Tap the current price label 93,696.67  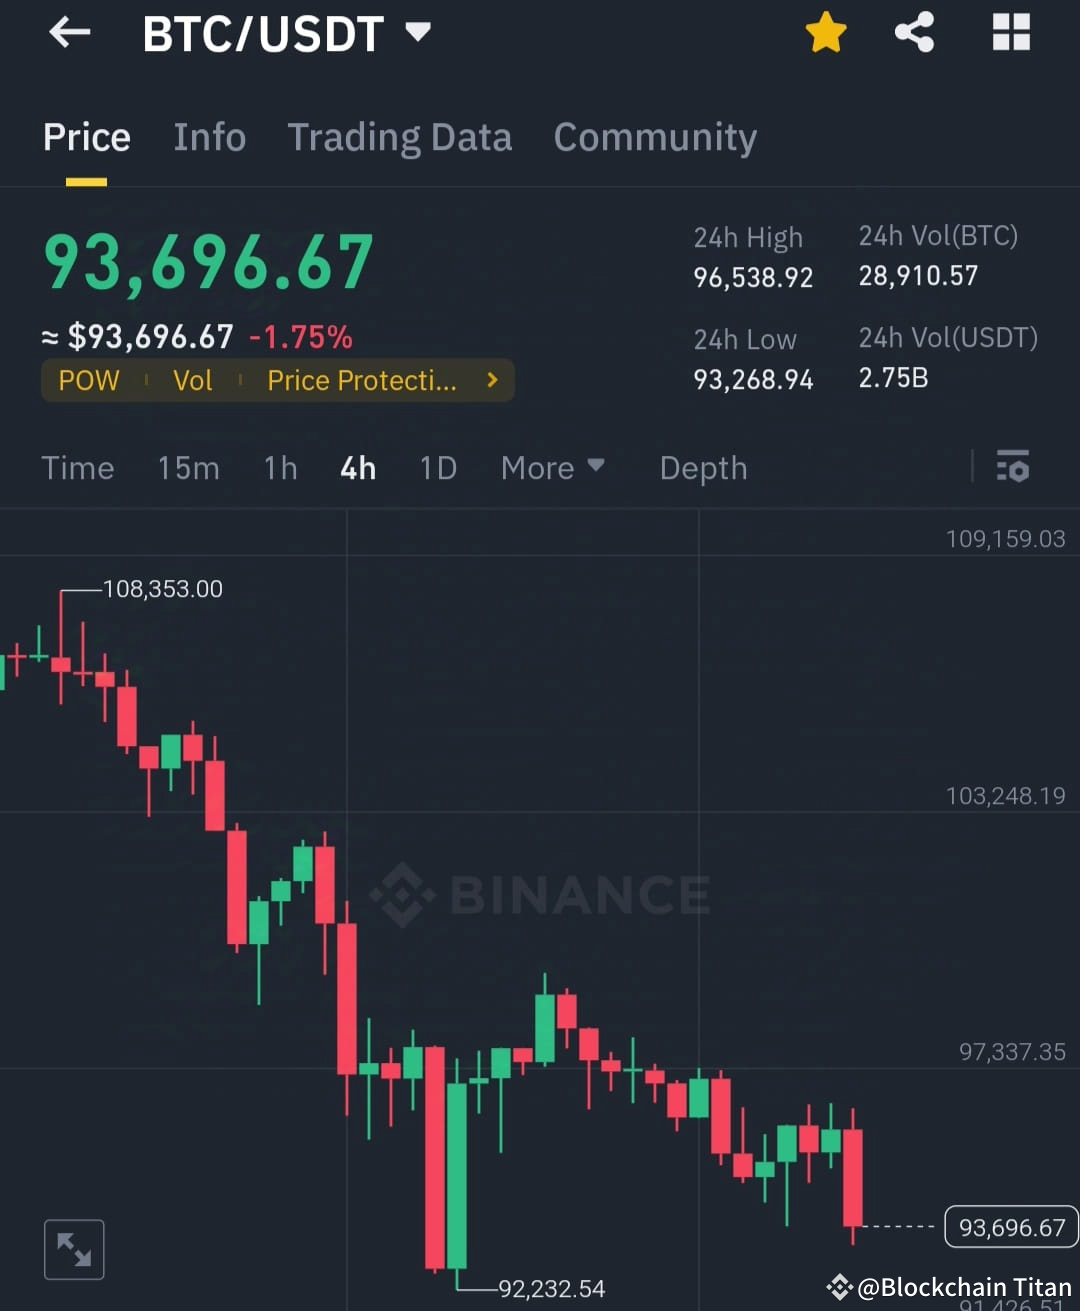point(206,261)
